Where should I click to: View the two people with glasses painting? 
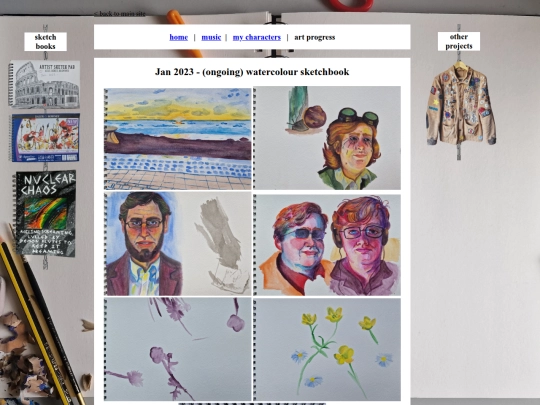click(x=327, y=245)
